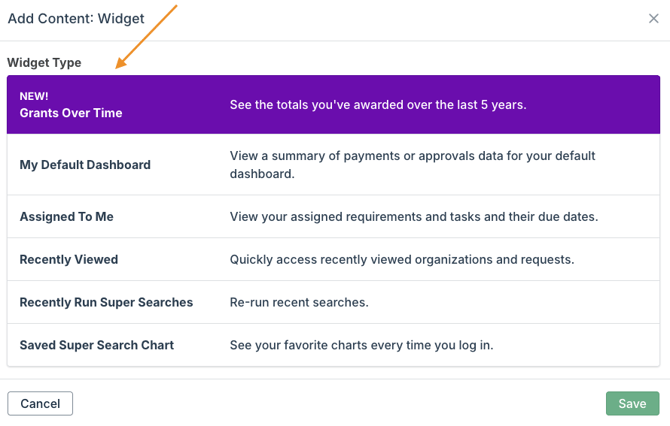Viewport: 670px width, 426px height.
Task: Click the 'Re-run recent searches' description
Action: pos(299,302)
